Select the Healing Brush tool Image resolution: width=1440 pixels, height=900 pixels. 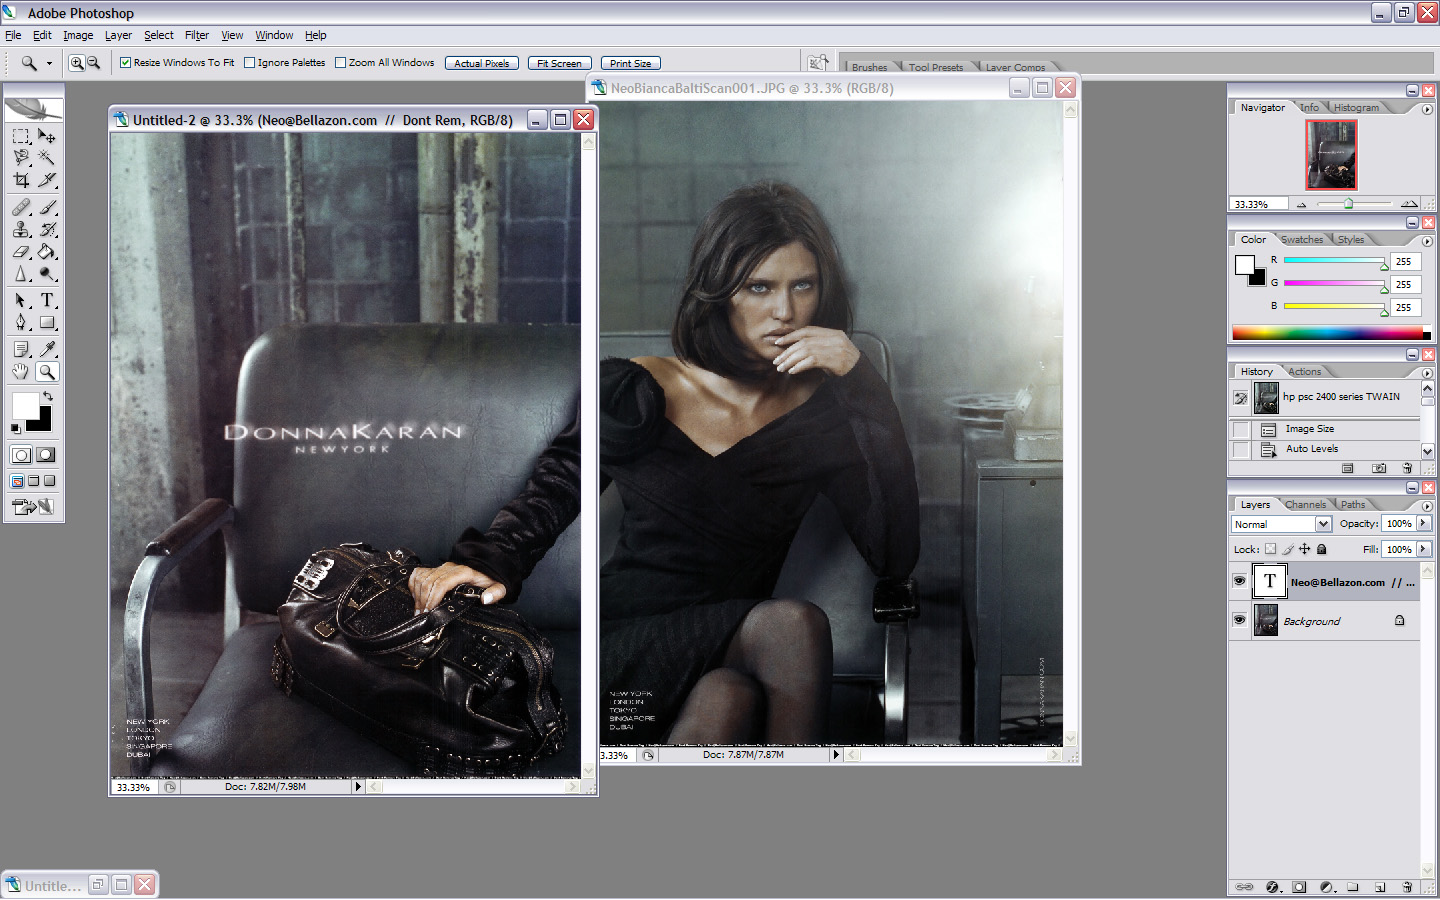pyautogui.click(x=21, y=207)
